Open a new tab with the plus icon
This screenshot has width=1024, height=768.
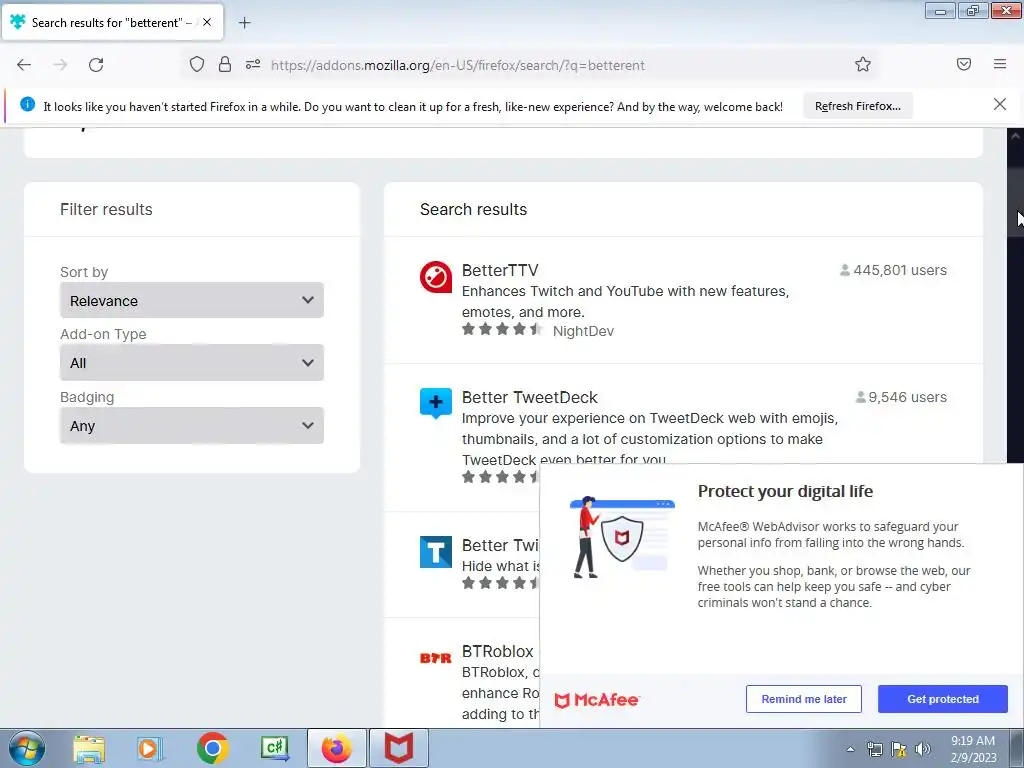244,23
